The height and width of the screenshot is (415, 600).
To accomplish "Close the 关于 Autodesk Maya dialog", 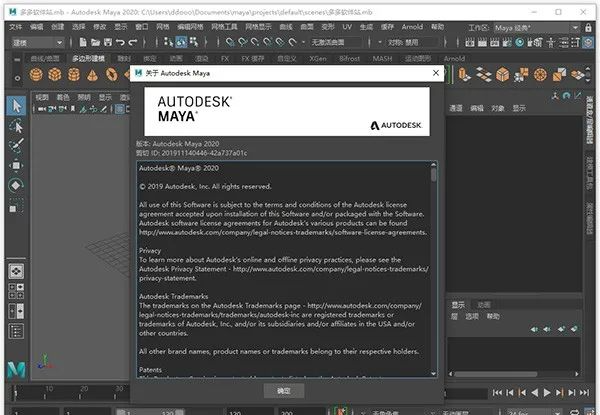I will [x=435, y=73].
